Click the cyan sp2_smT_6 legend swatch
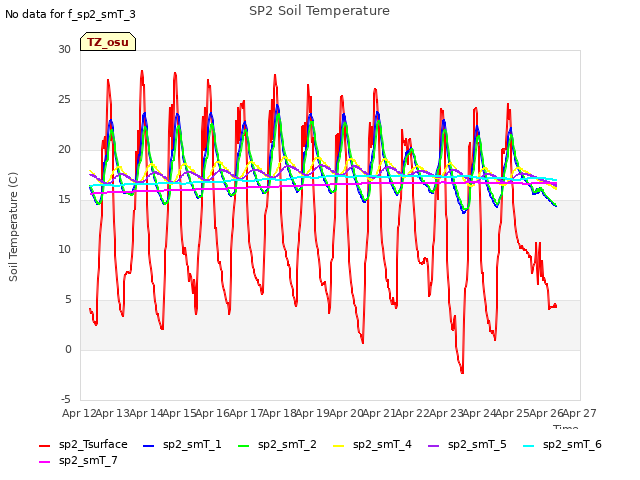 coord(529,446)
